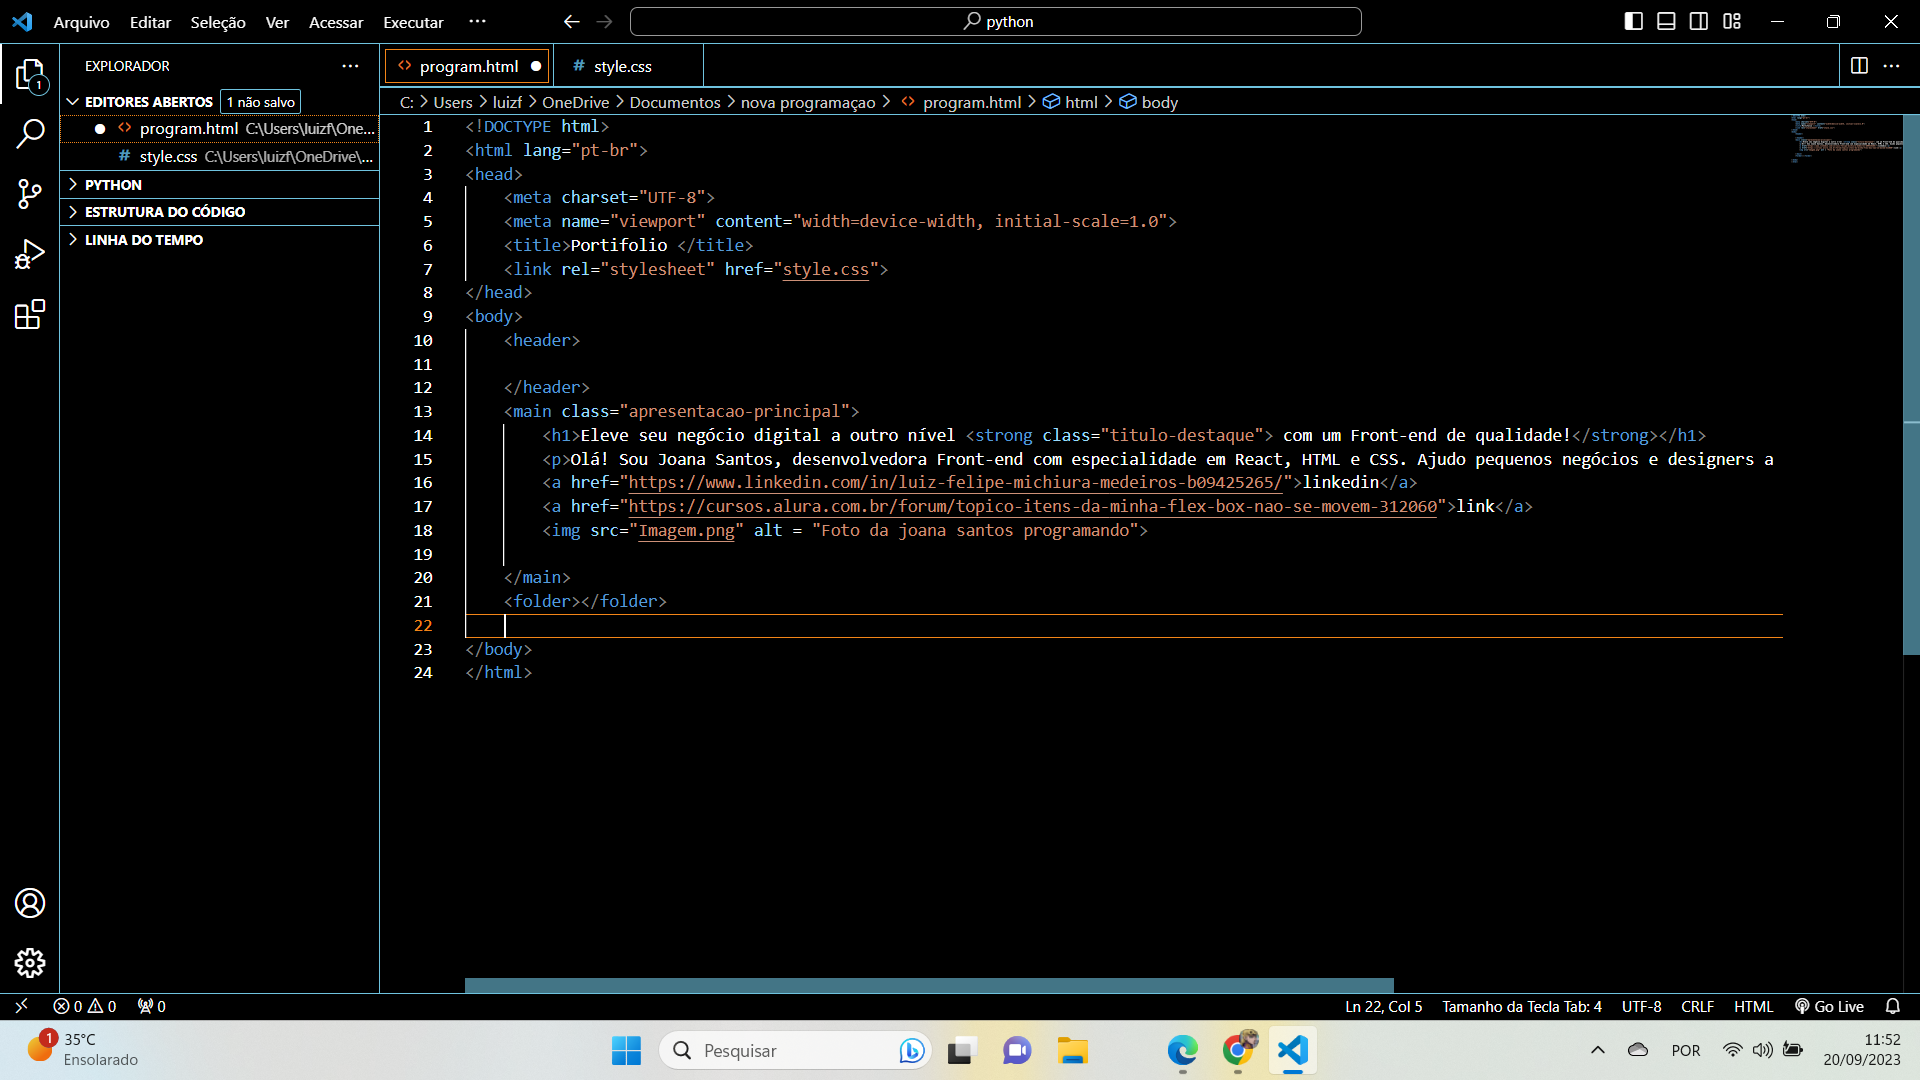Open the customize layout icon
Viewport: 1920px width, 1080px height.
(x=1732, y=21)
